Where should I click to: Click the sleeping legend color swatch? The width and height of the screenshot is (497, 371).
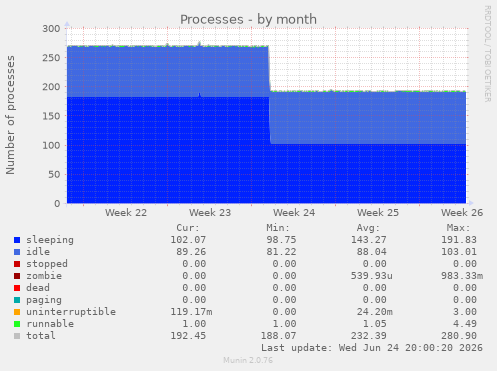(17, 240)
